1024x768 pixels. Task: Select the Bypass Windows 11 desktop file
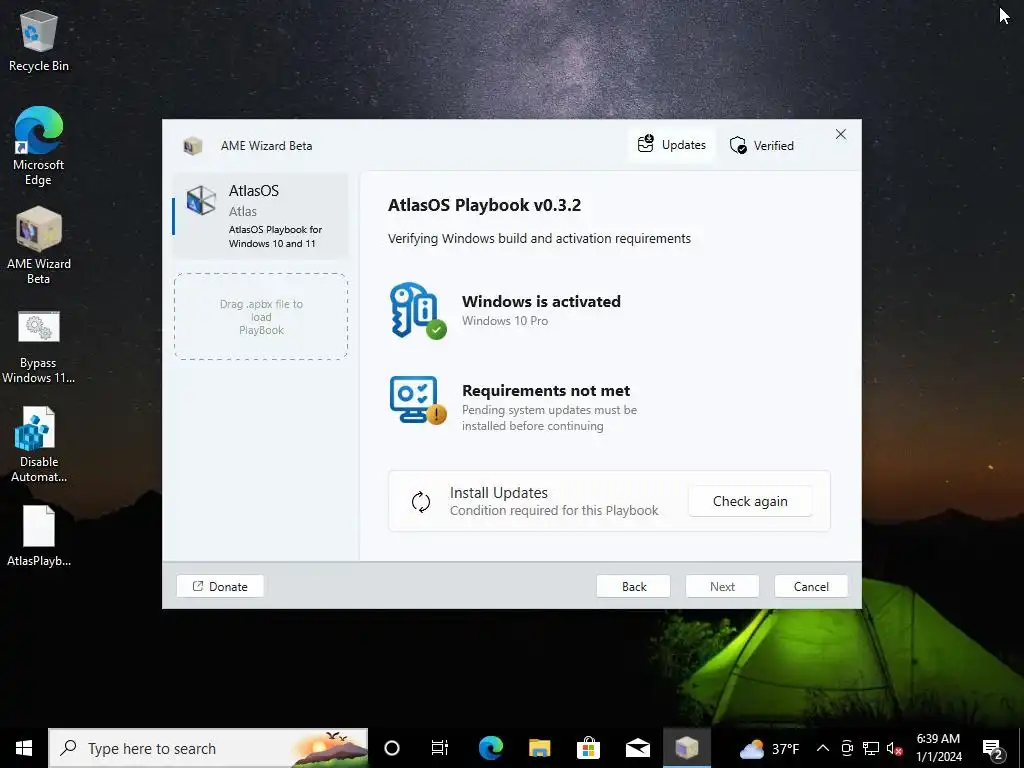coord(39,347)
